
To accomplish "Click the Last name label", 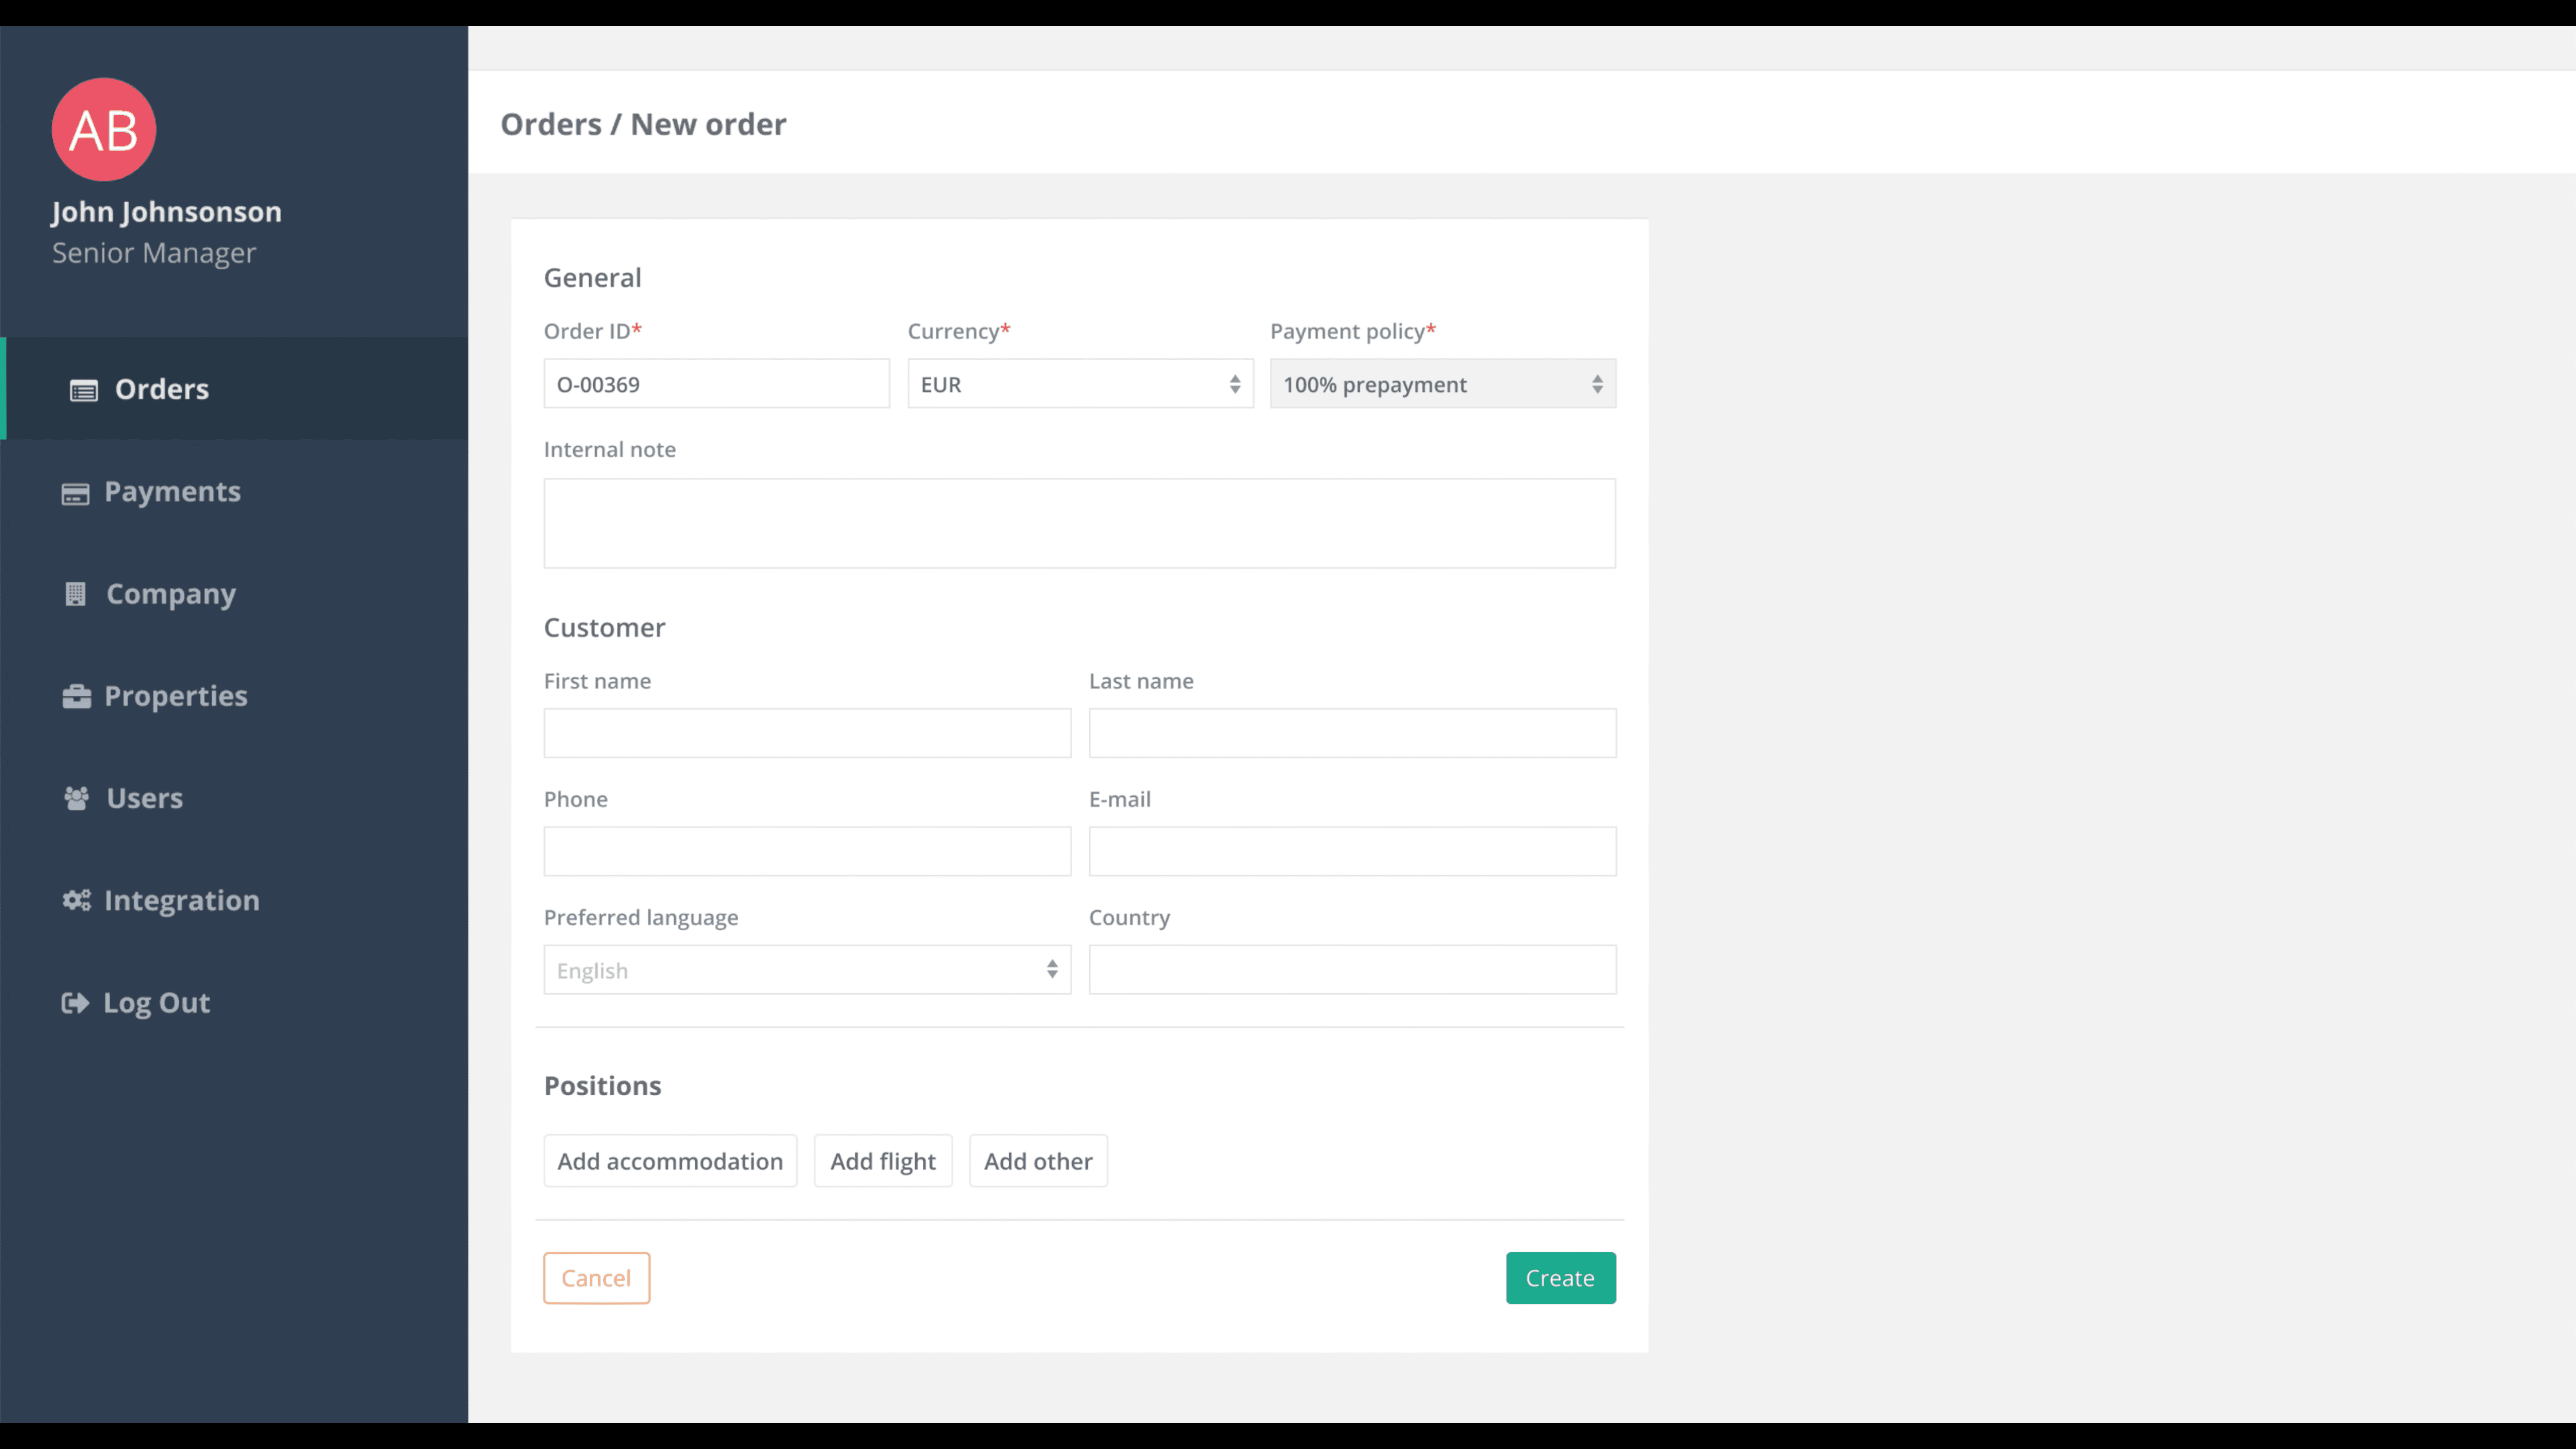I will click(x=1141, y=681).
